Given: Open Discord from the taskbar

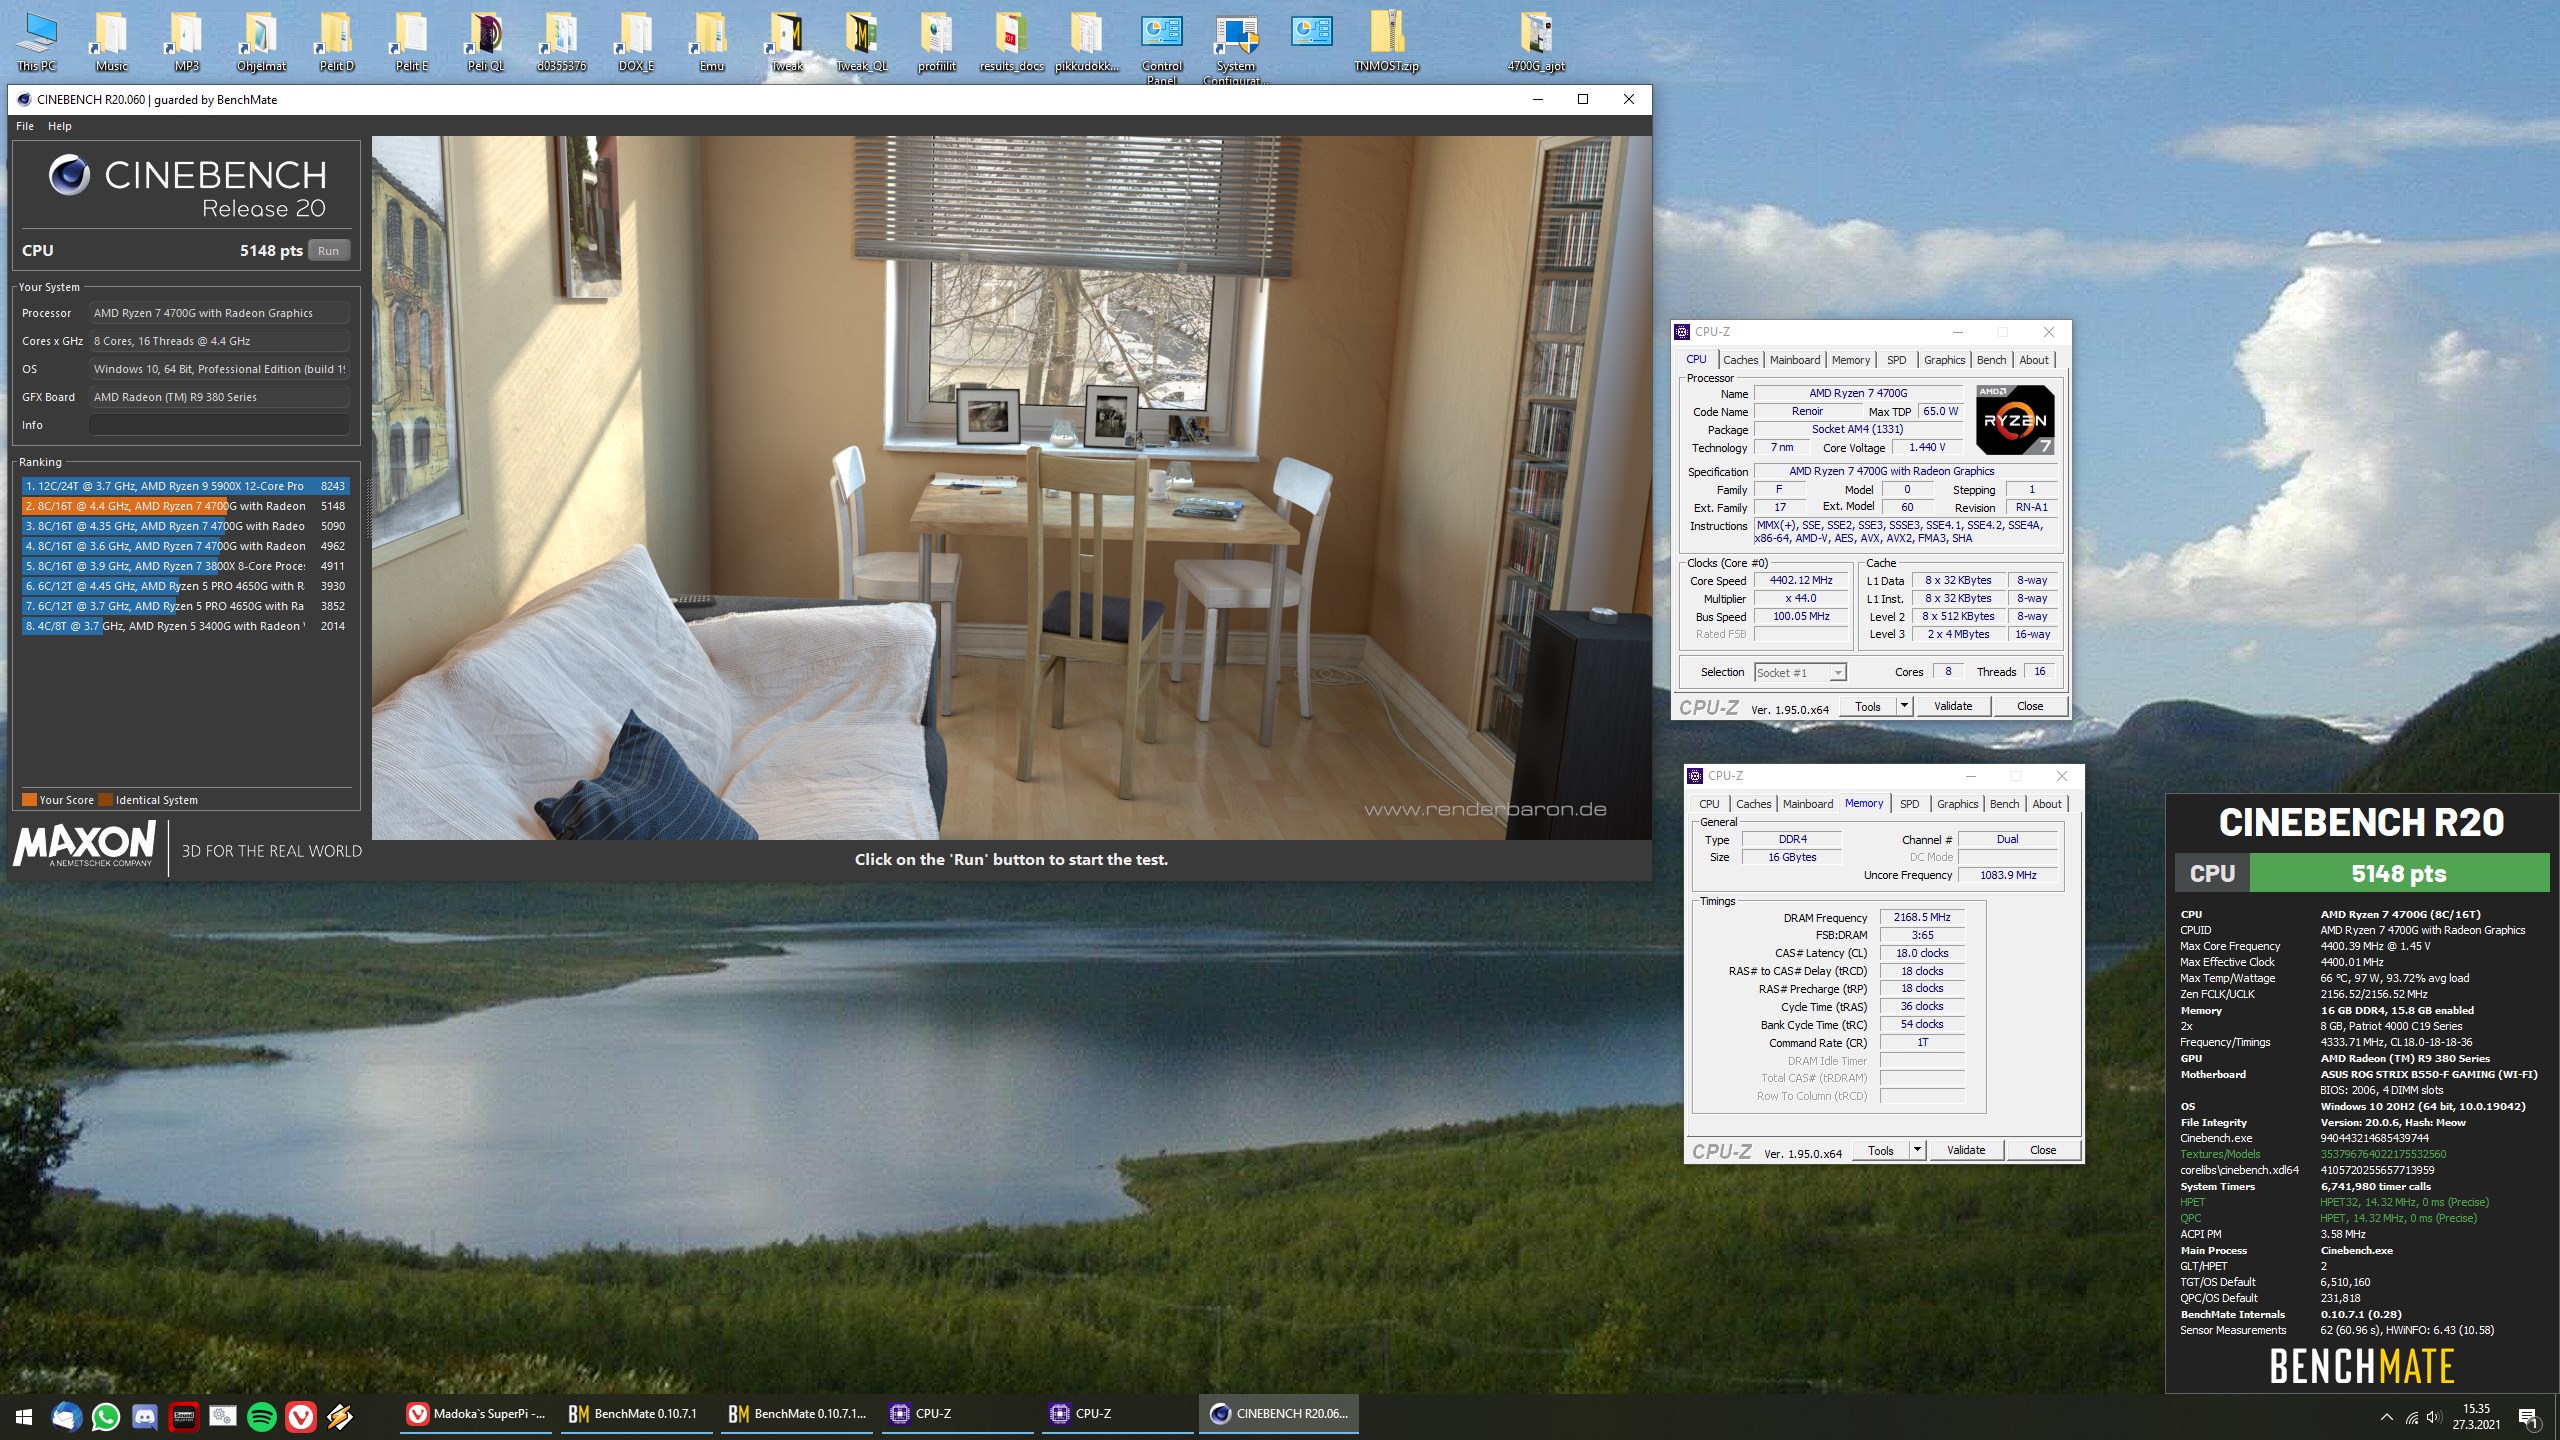Looking at the screenshot, I should (x=145, y=1415).
